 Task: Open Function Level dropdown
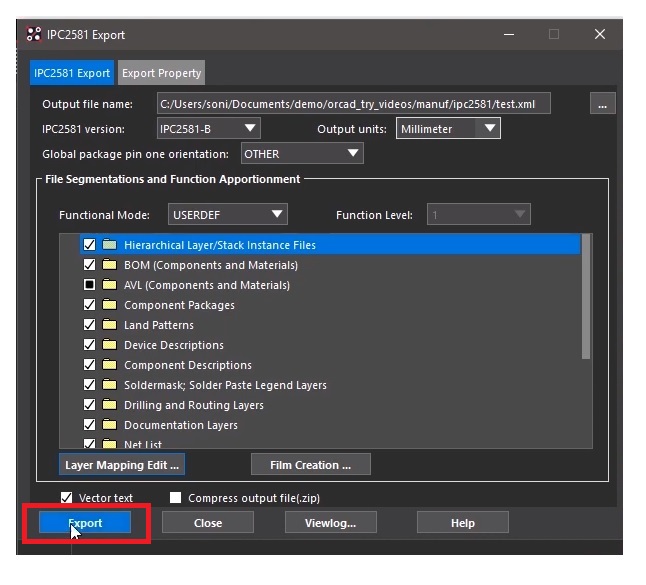point(479,215)
